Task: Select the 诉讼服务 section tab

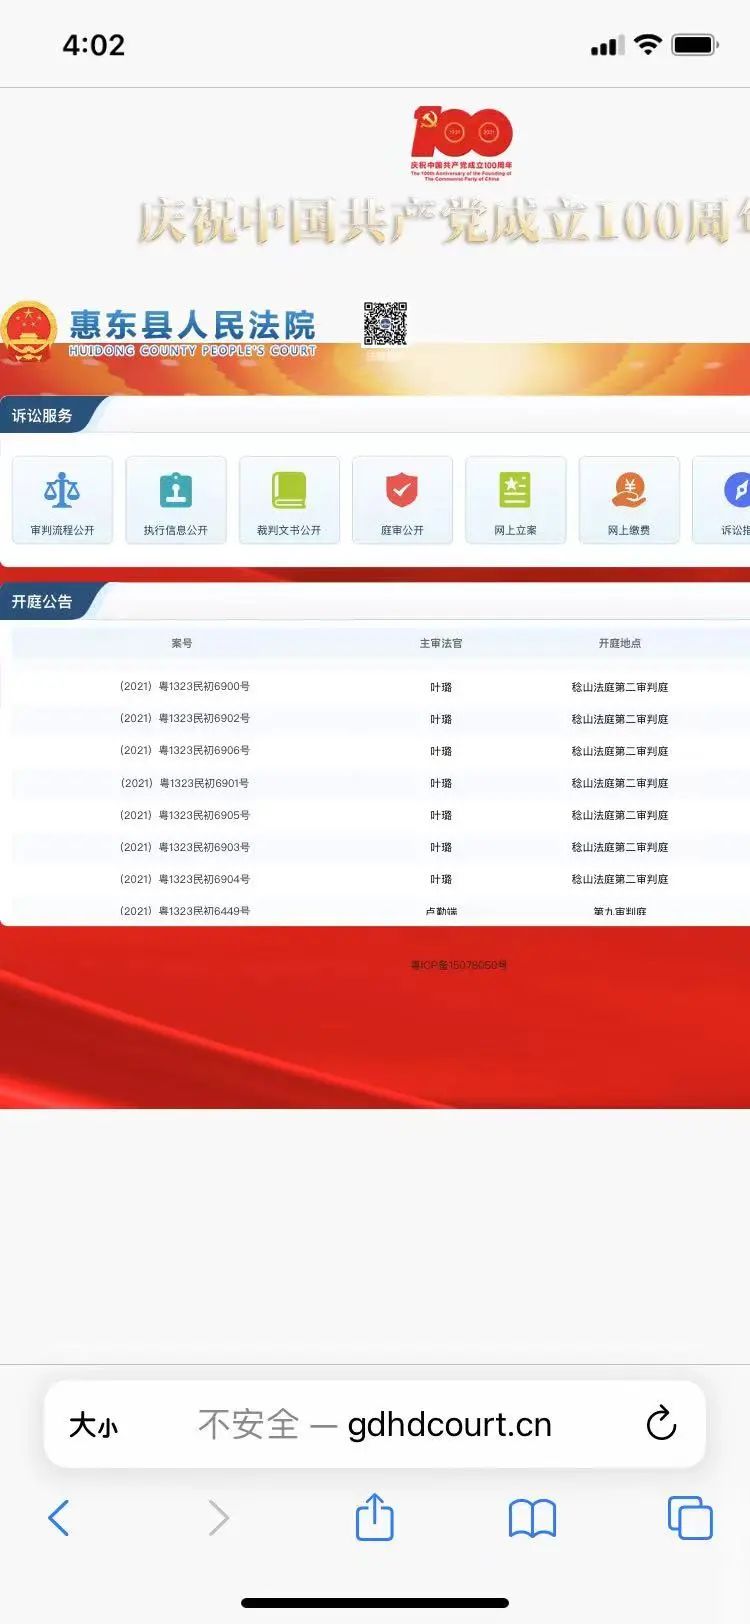Action: [x=43, y=416]
